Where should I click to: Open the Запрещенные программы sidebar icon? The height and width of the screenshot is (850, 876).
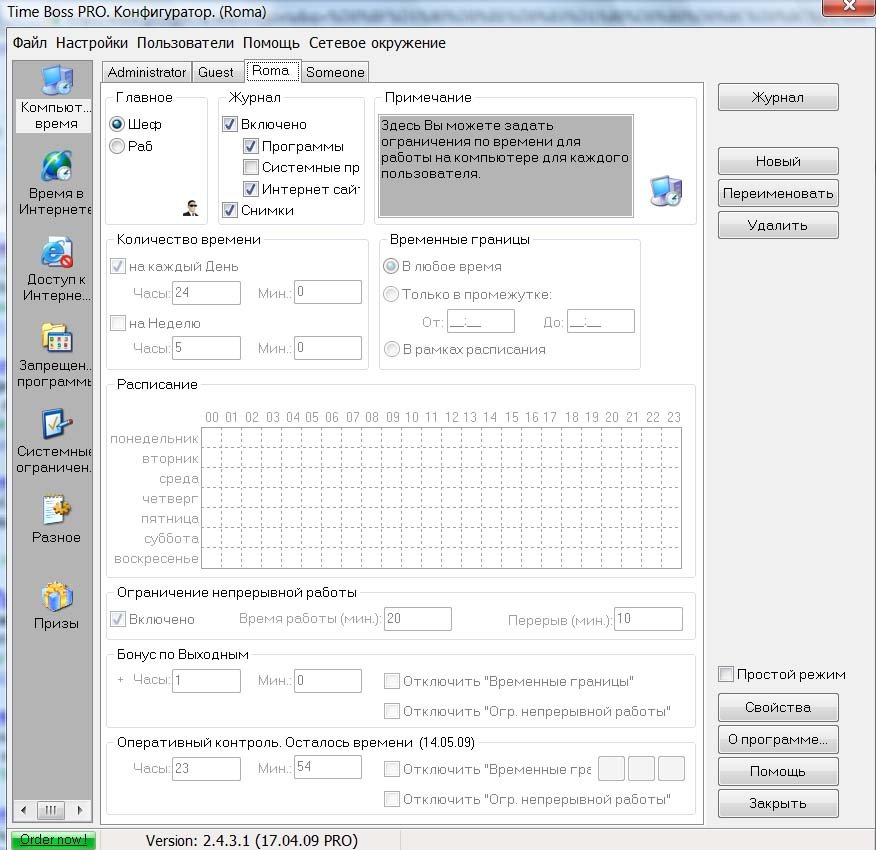[56, 338]
